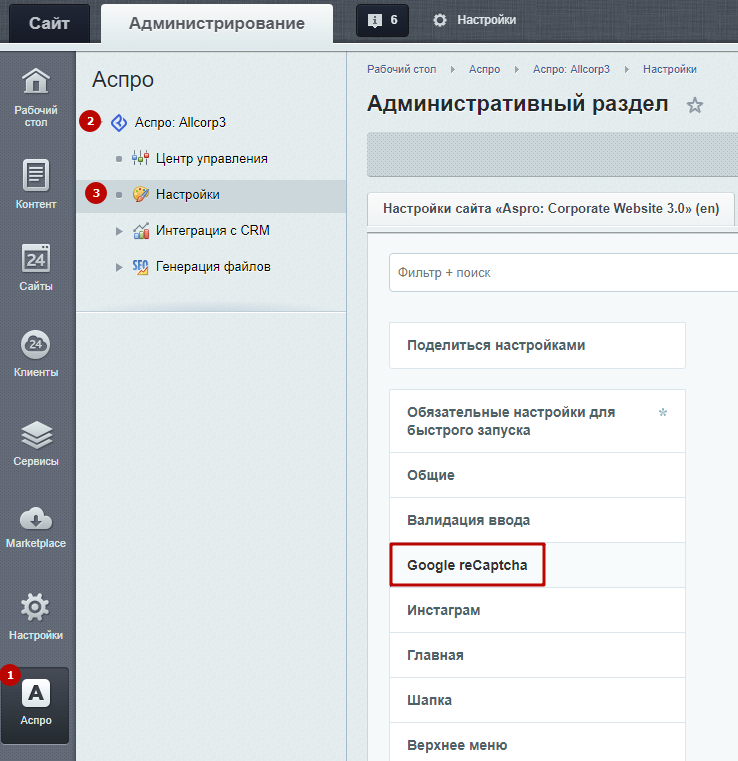Click the arrow after Аспро: Allcorp3 breadcrumb

point(627,69)
